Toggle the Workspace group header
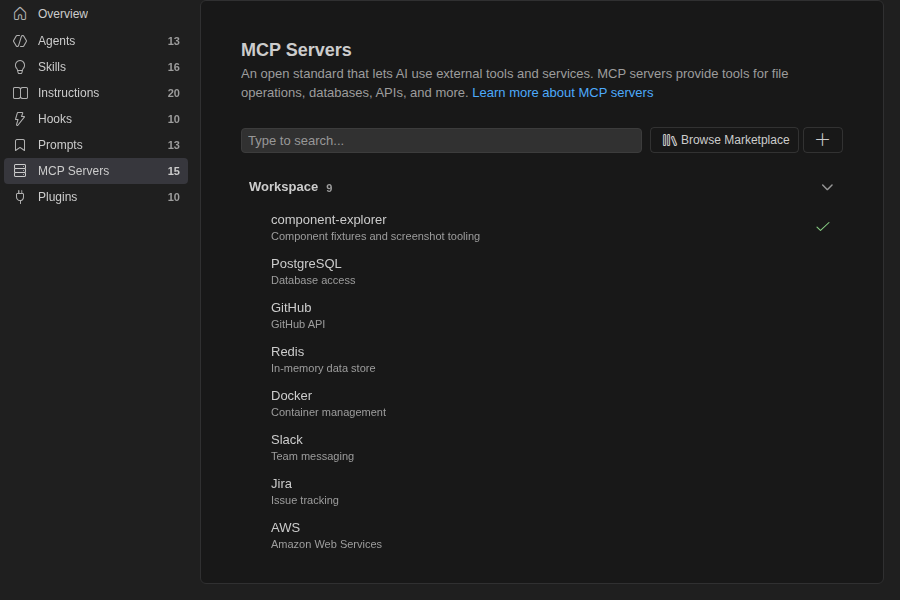 [542, 187]
